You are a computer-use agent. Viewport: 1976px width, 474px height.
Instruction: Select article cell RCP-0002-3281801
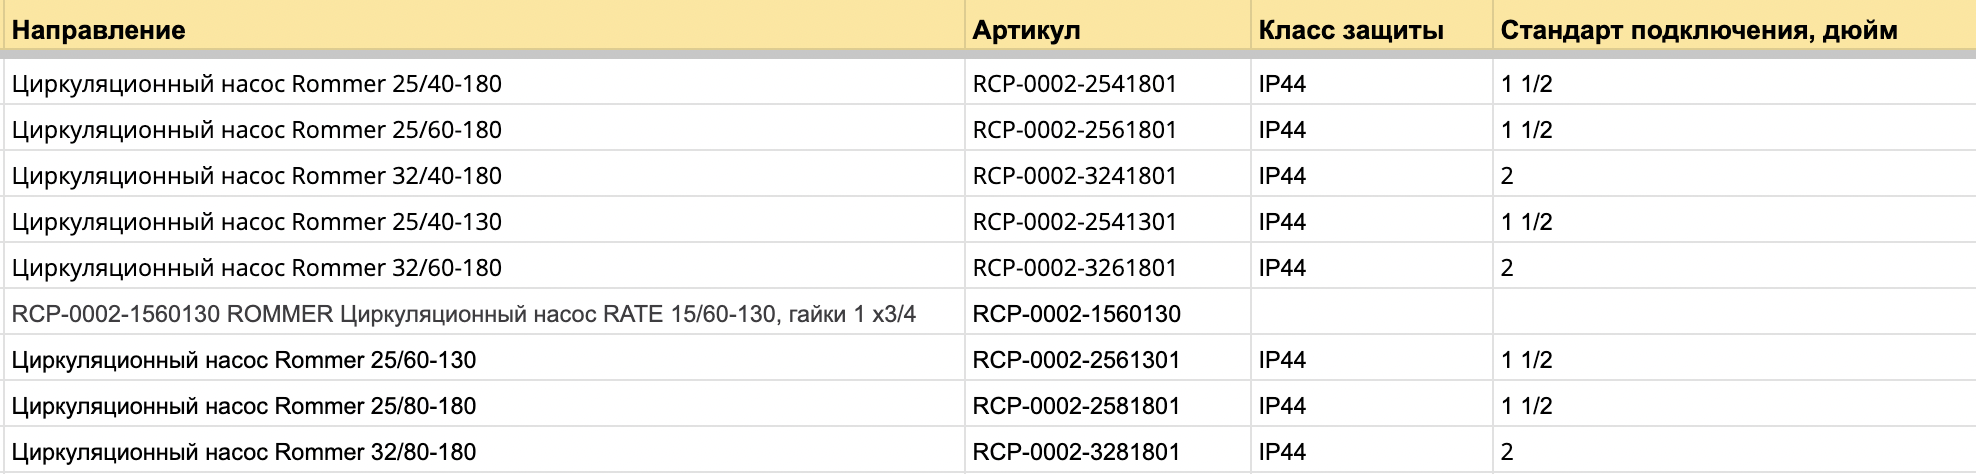pyautogui.click(x=1108, y=451)
